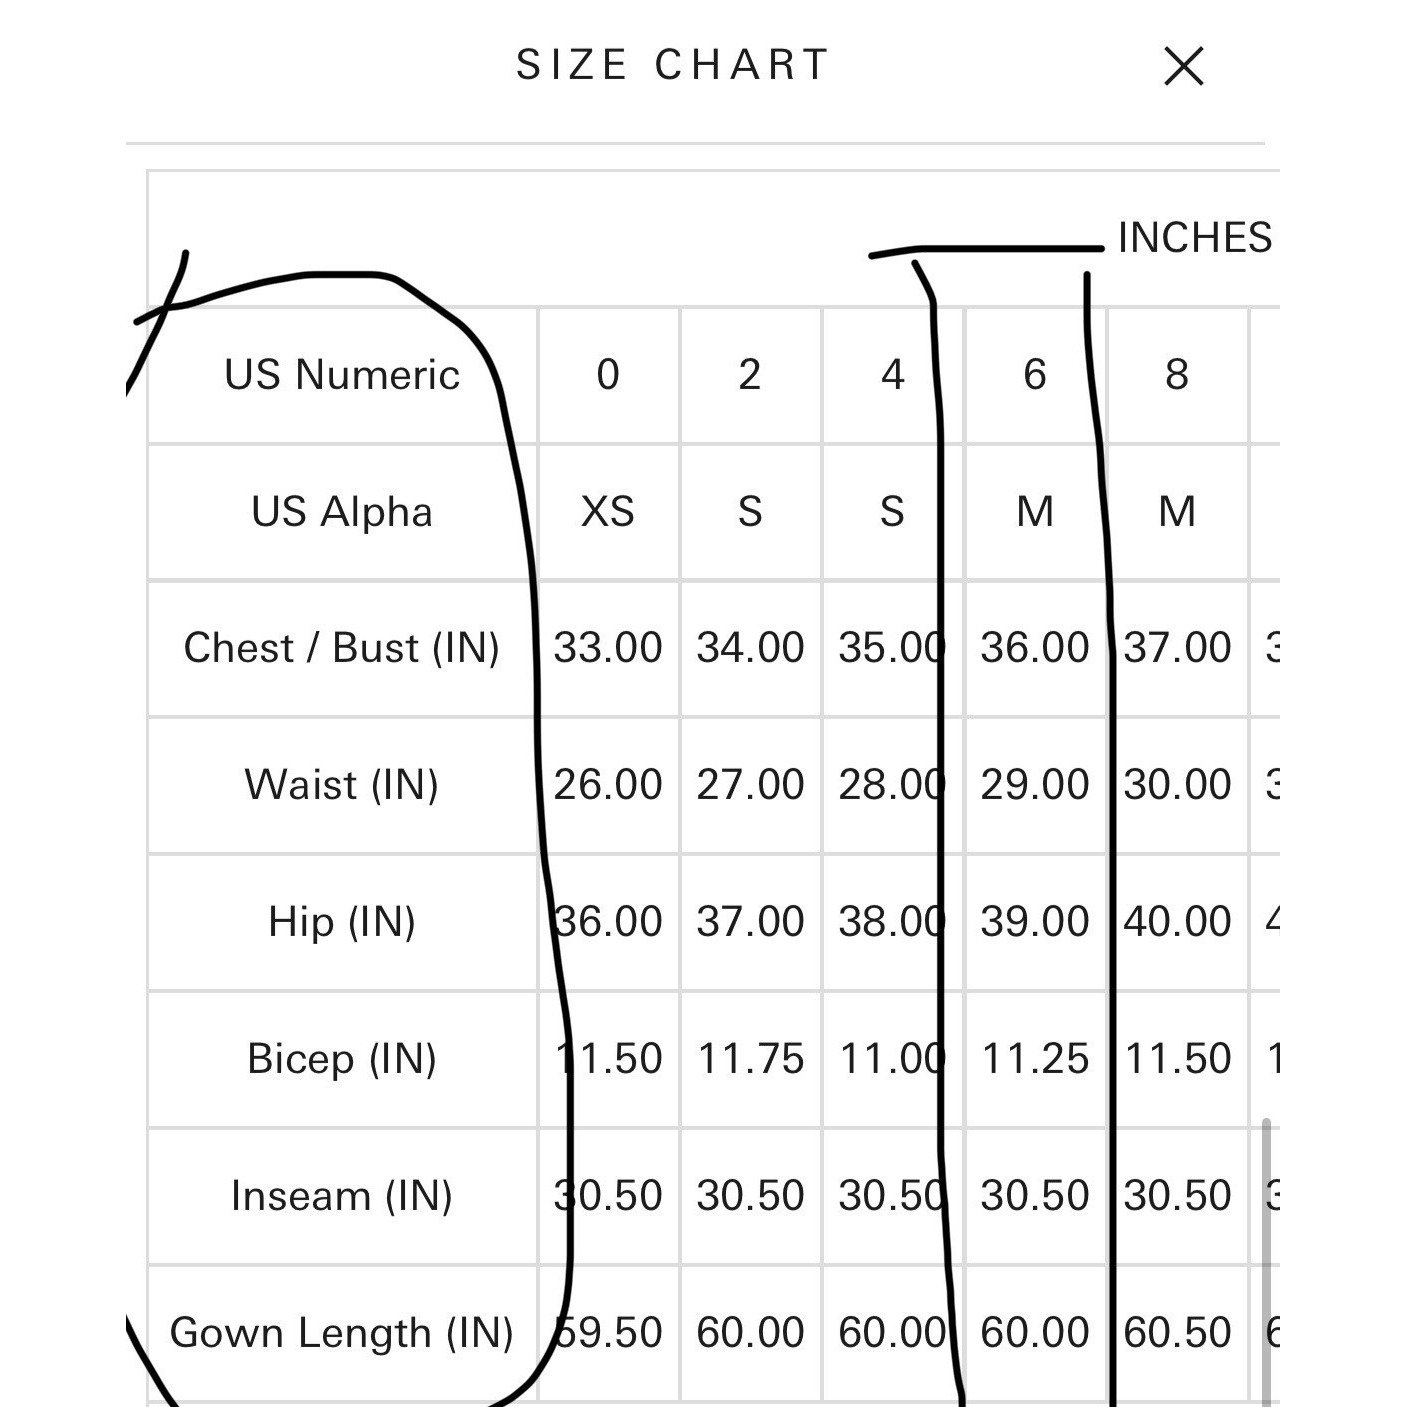Click the Hip (IN) row label

click(x=342, y=922)
